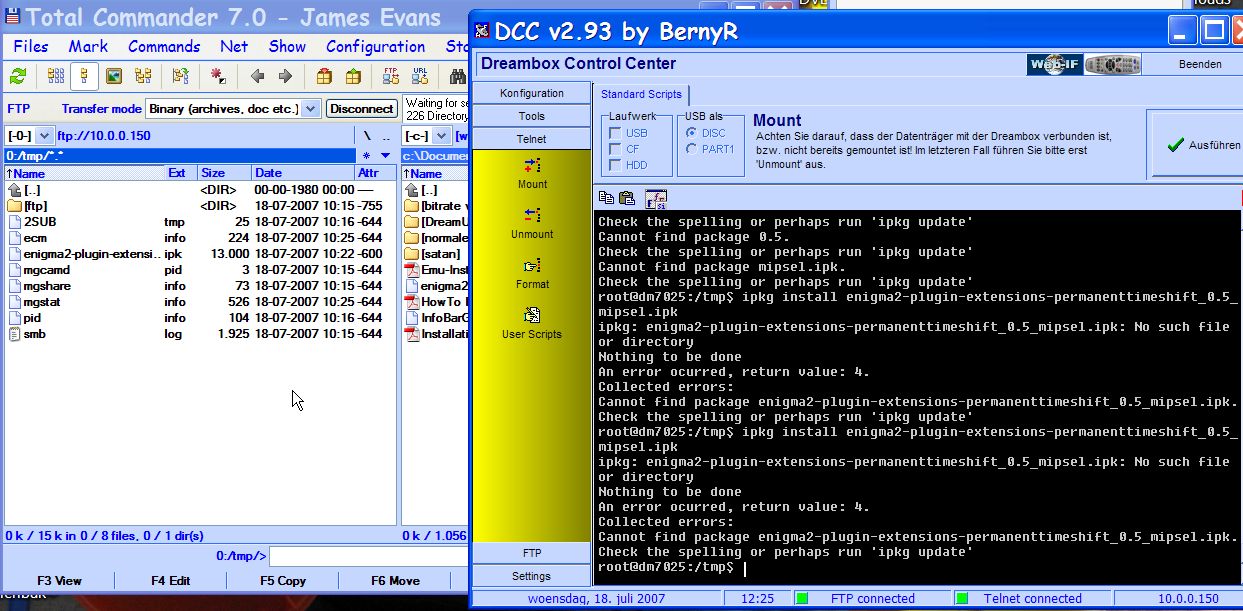The width and height of the screenshot is (1243, 611).
Task: Click the font settings icon above the terminal
Action: point(656,198)
